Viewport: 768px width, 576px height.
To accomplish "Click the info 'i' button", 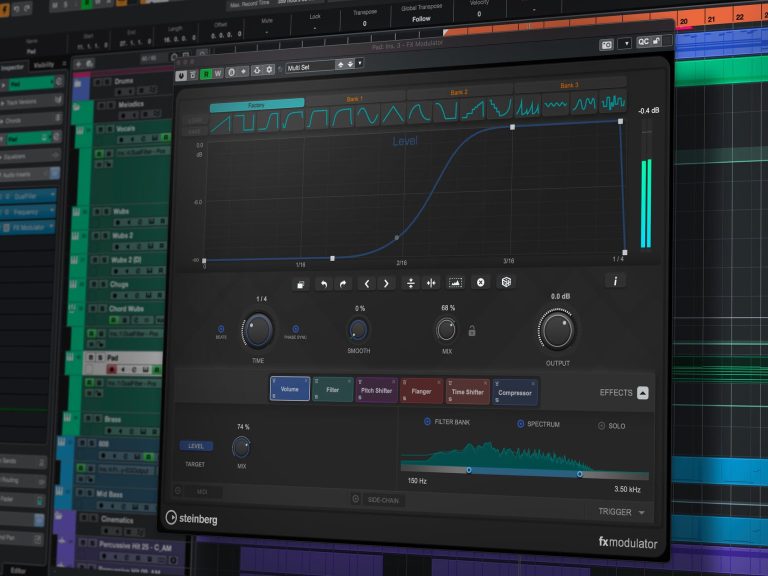I will pos(615,281).
